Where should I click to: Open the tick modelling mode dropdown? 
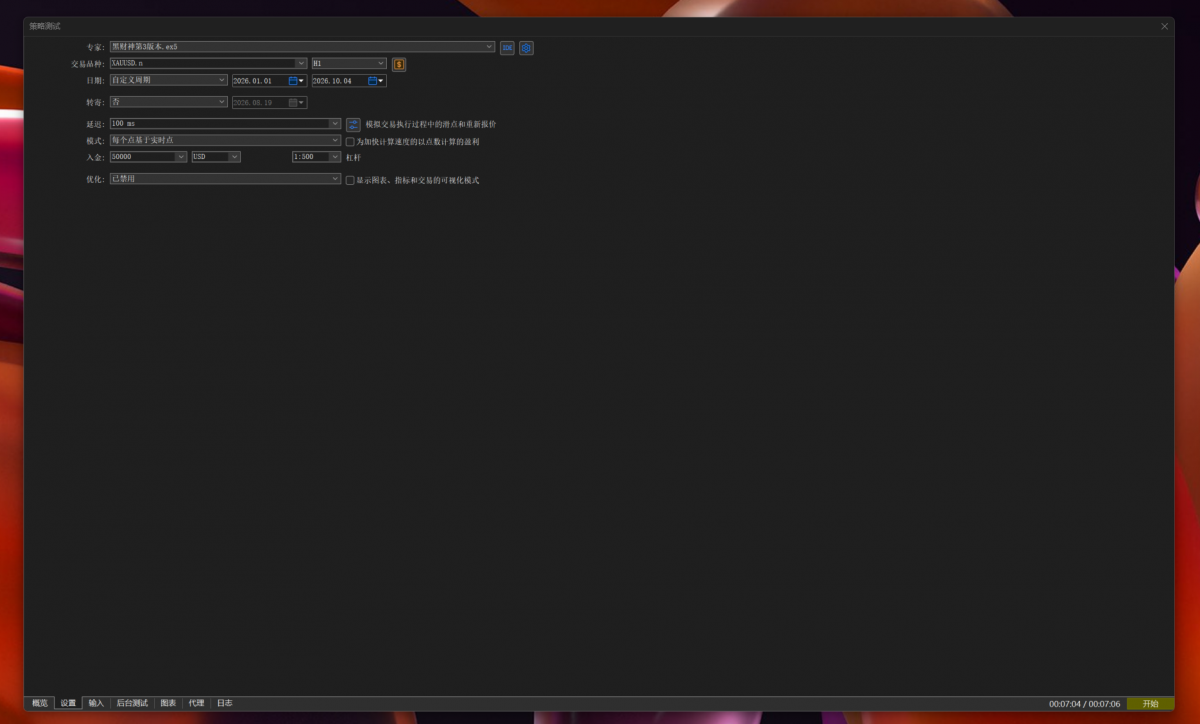225,141
